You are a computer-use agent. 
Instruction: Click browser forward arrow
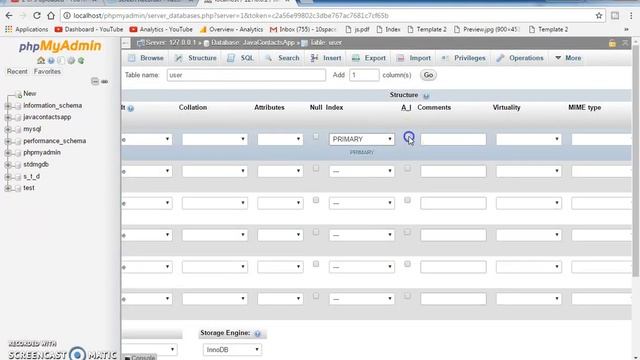click(23, 16)
